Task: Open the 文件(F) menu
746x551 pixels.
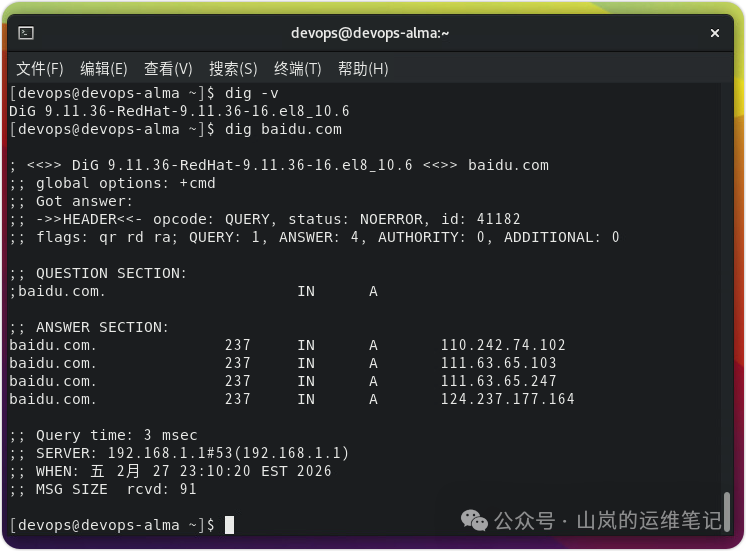Action: click(40, 69)
